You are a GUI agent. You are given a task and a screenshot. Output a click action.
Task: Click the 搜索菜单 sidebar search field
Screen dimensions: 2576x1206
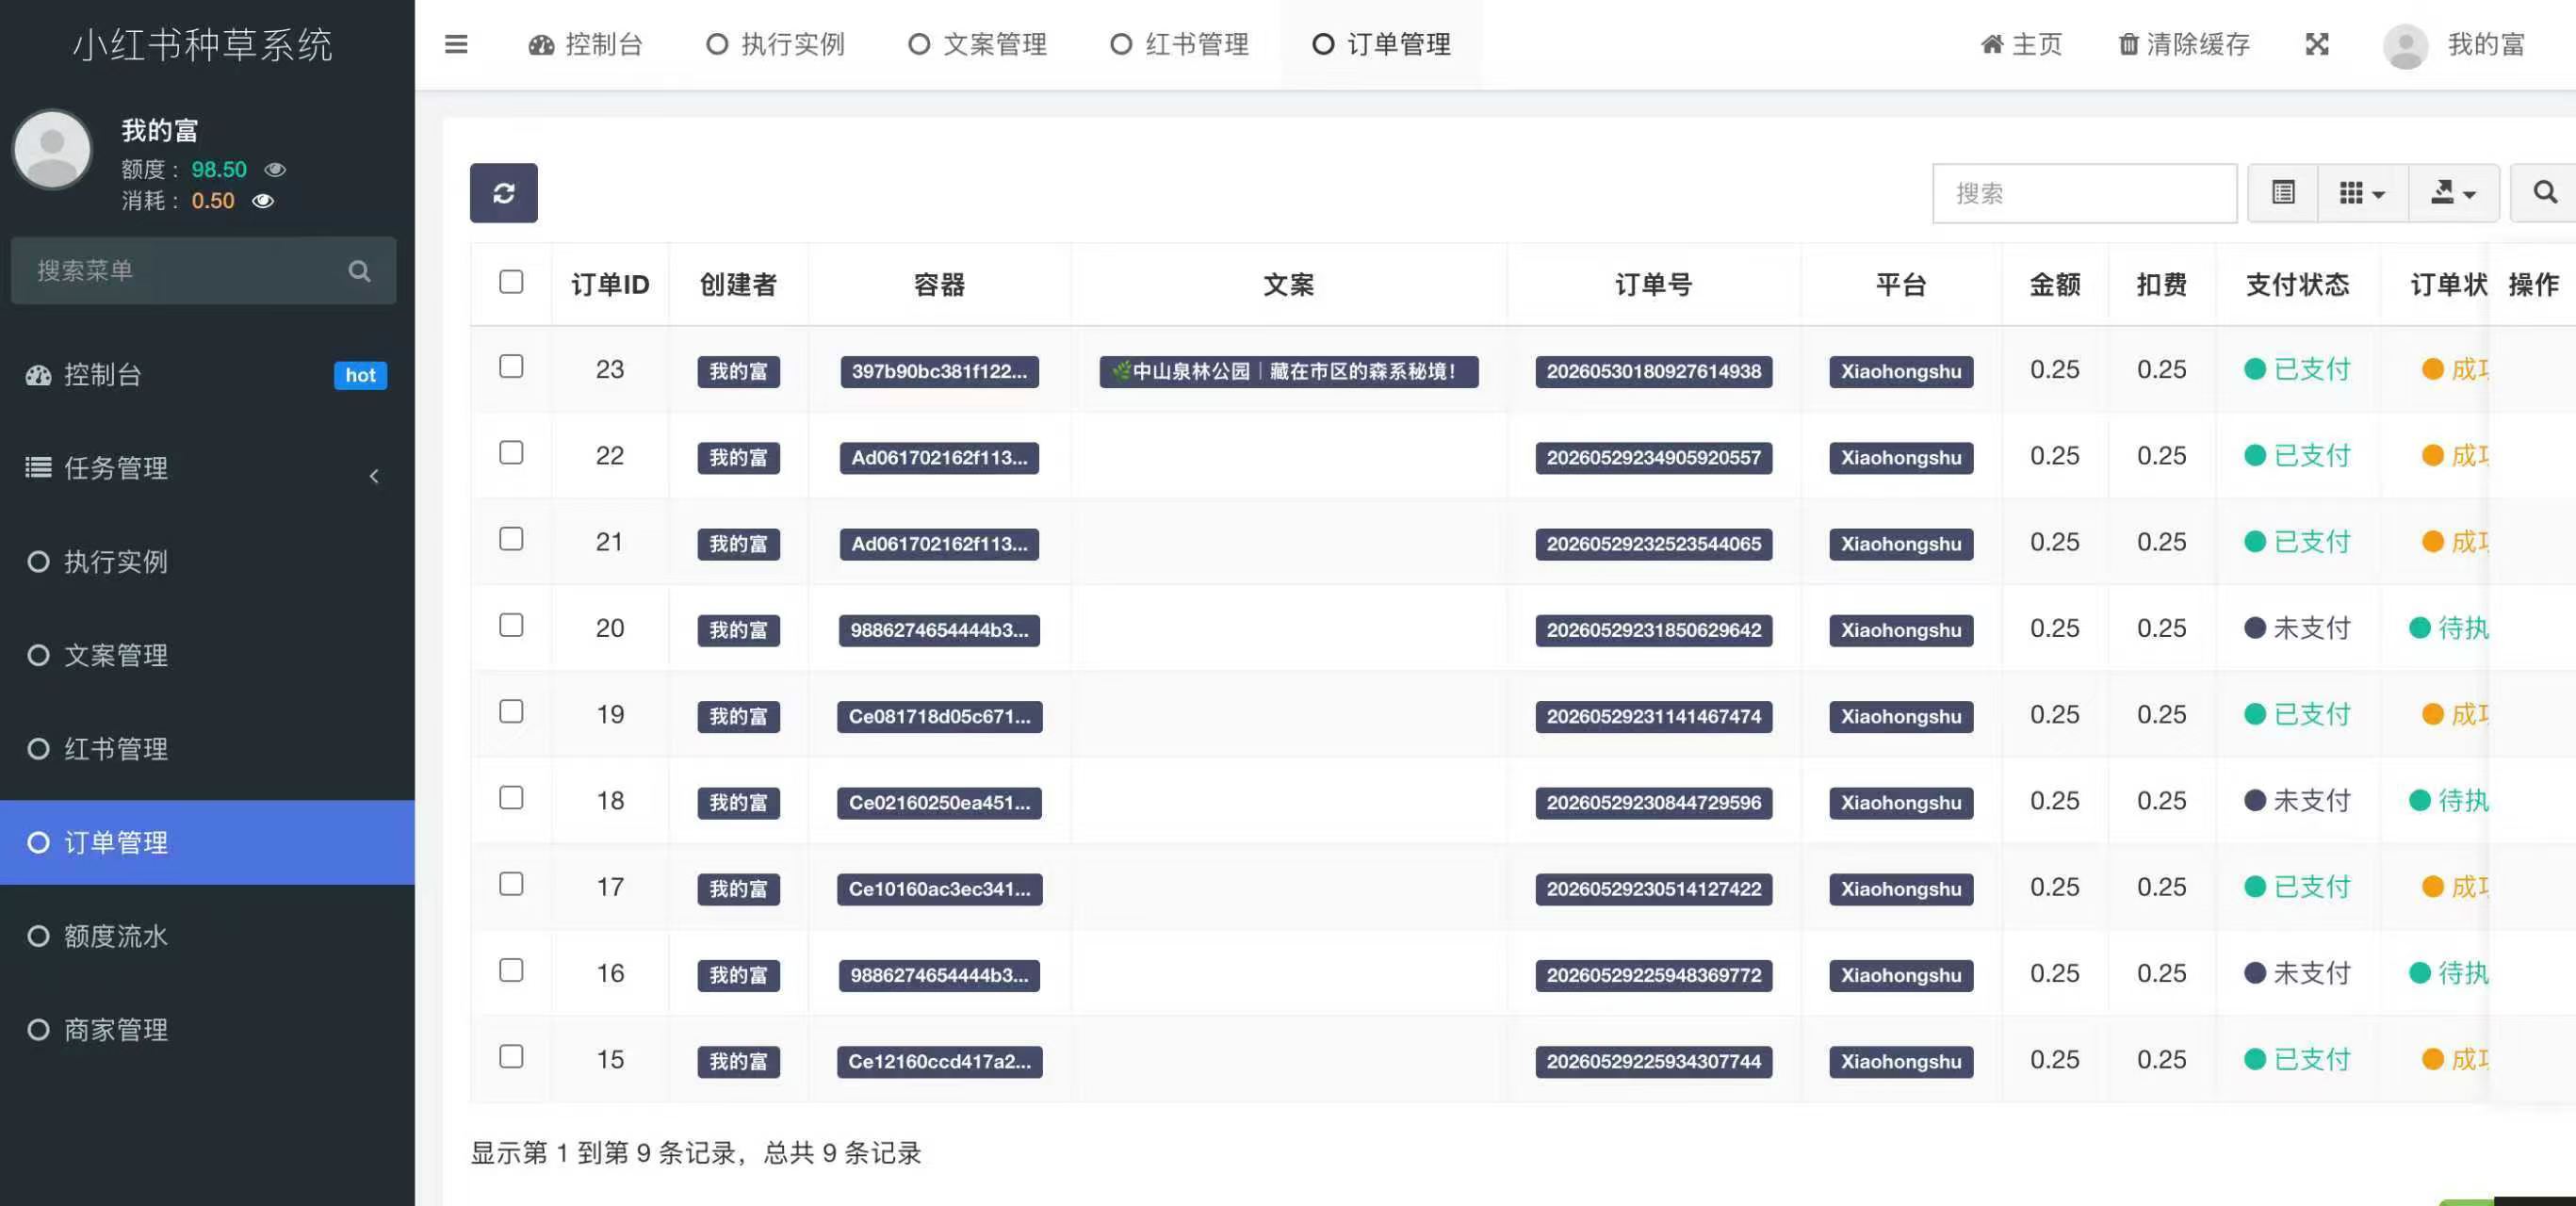(203, 270)
